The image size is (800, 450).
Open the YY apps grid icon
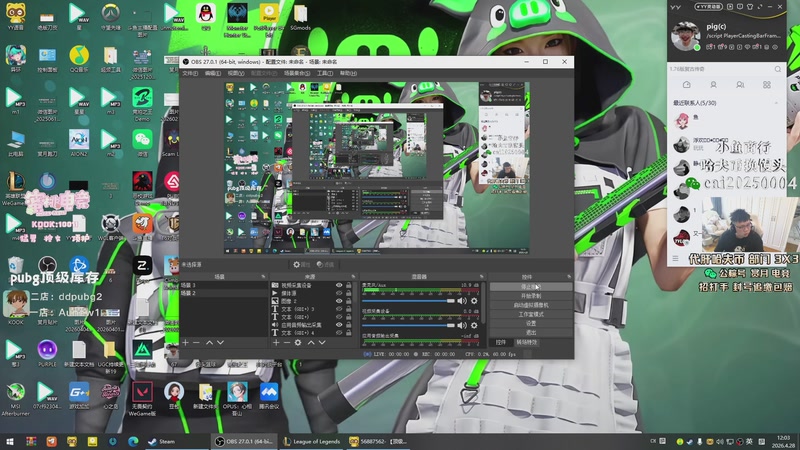(x=767, y=85)
